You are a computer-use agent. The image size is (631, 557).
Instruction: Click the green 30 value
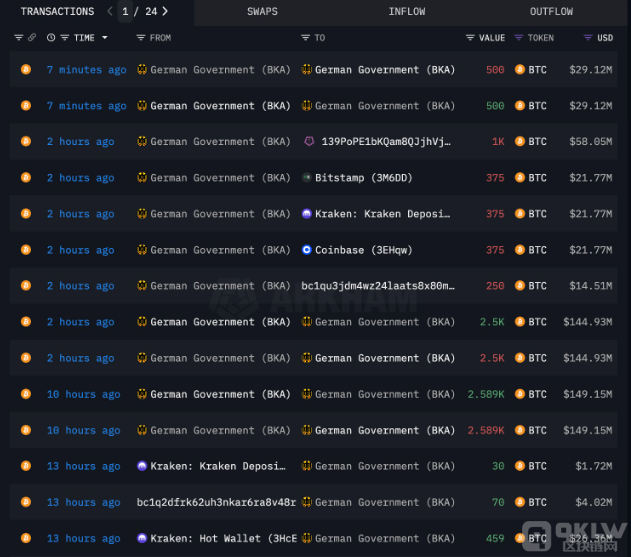498,466
